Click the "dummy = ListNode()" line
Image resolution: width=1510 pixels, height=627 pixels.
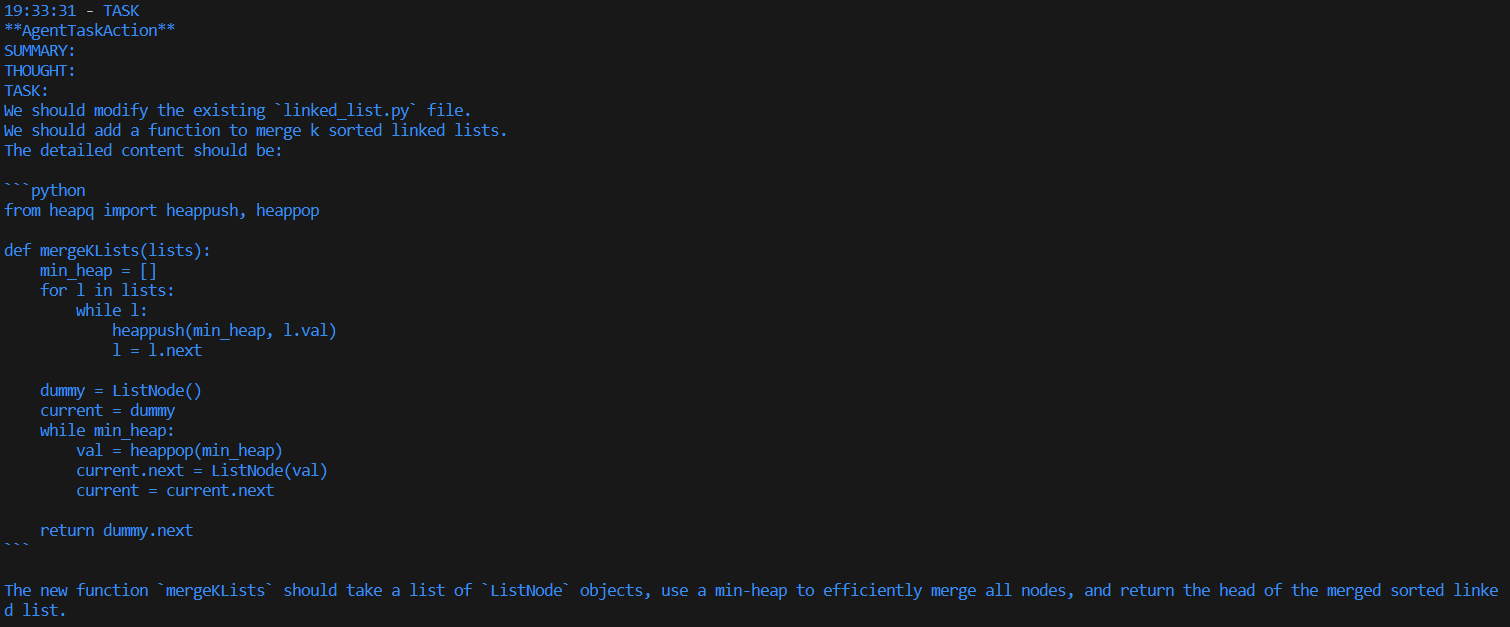[x=121, y=390]
